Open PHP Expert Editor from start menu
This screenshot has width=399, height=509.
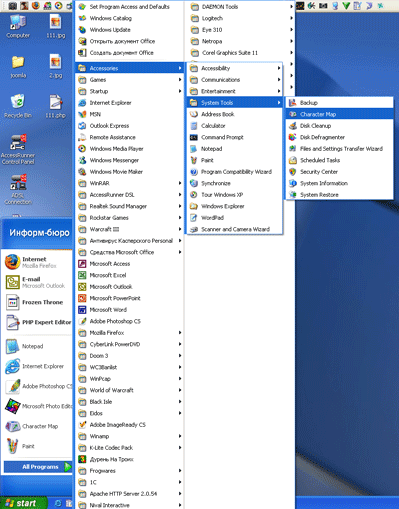(37, 322)
